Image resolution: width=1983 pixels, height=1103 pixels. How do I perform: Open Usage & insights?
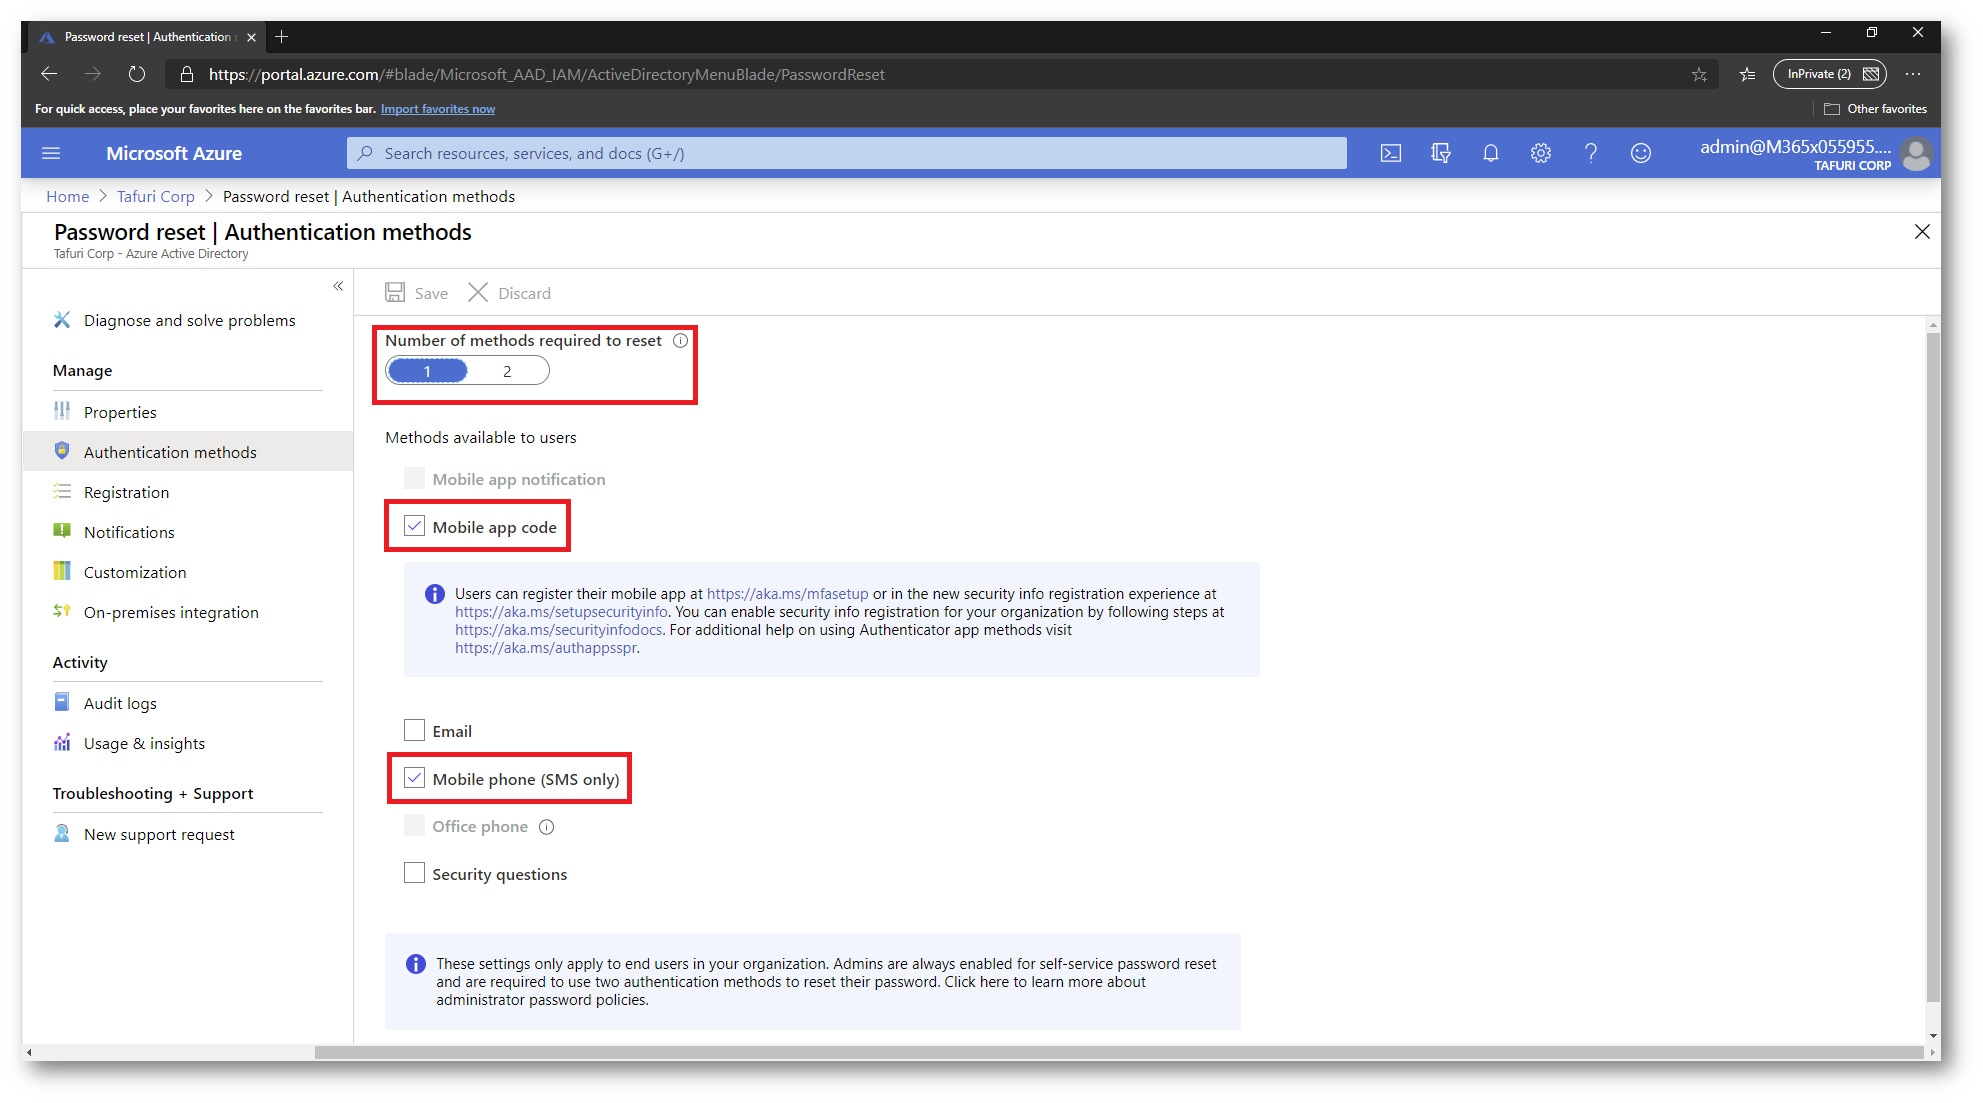[144, 743]
